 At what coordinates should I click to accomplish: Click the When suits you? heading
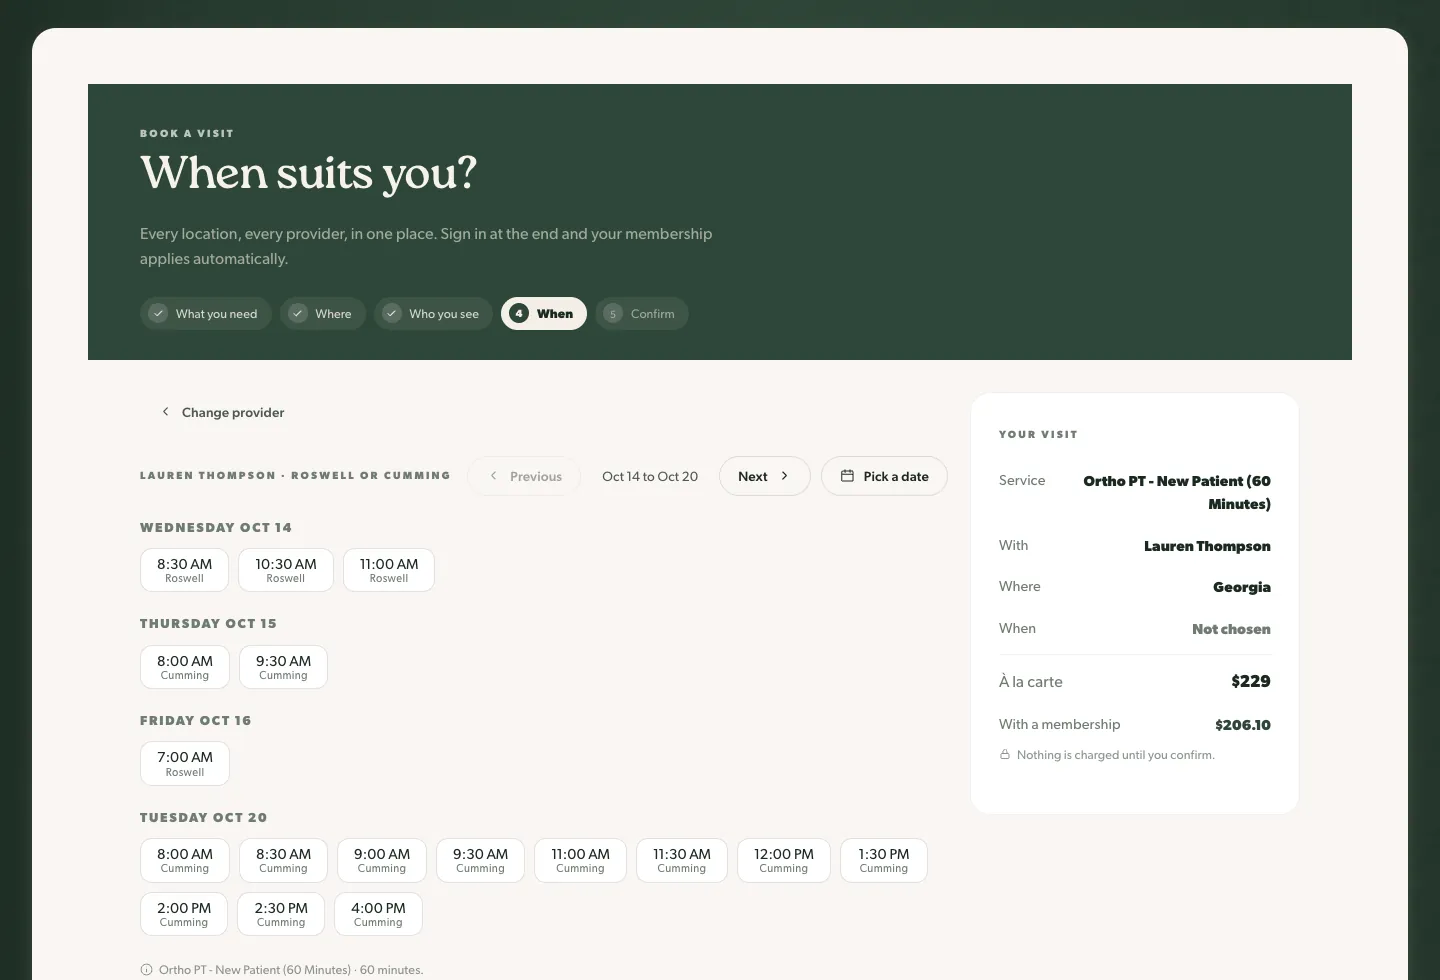point(308,173)
